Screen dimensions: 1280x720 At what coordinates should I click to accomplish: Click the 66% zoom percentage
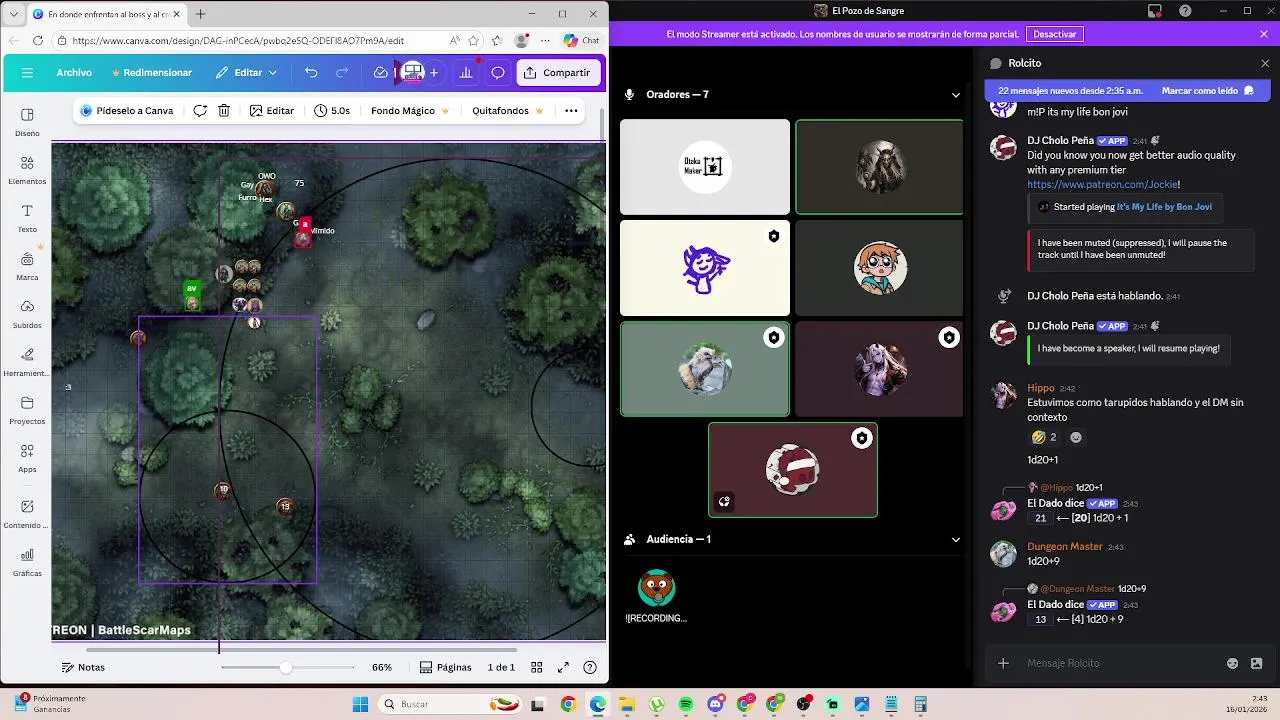(x=382, y=667)
